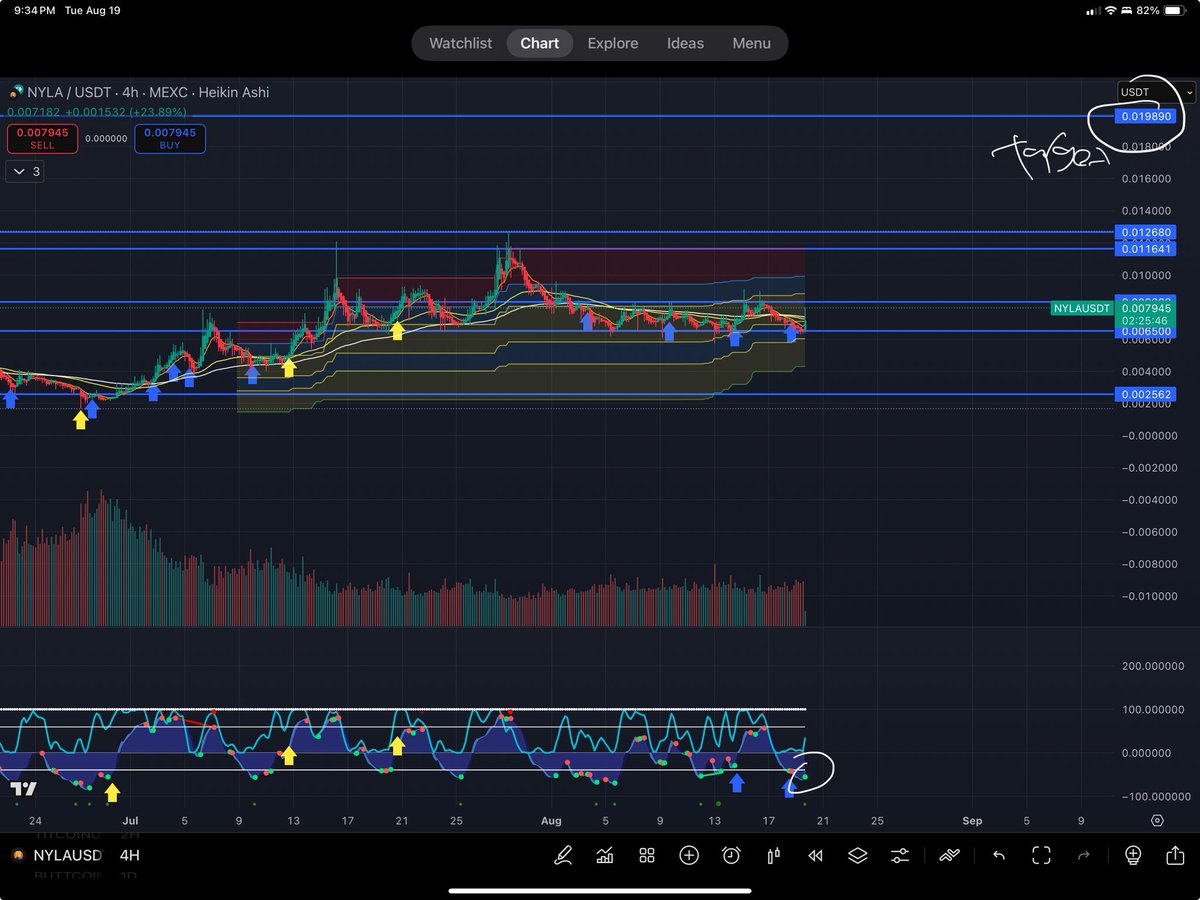Start bar replay with the rewind icon
This screenshot has width=1200, height=900.
click(x=815, y=856)
